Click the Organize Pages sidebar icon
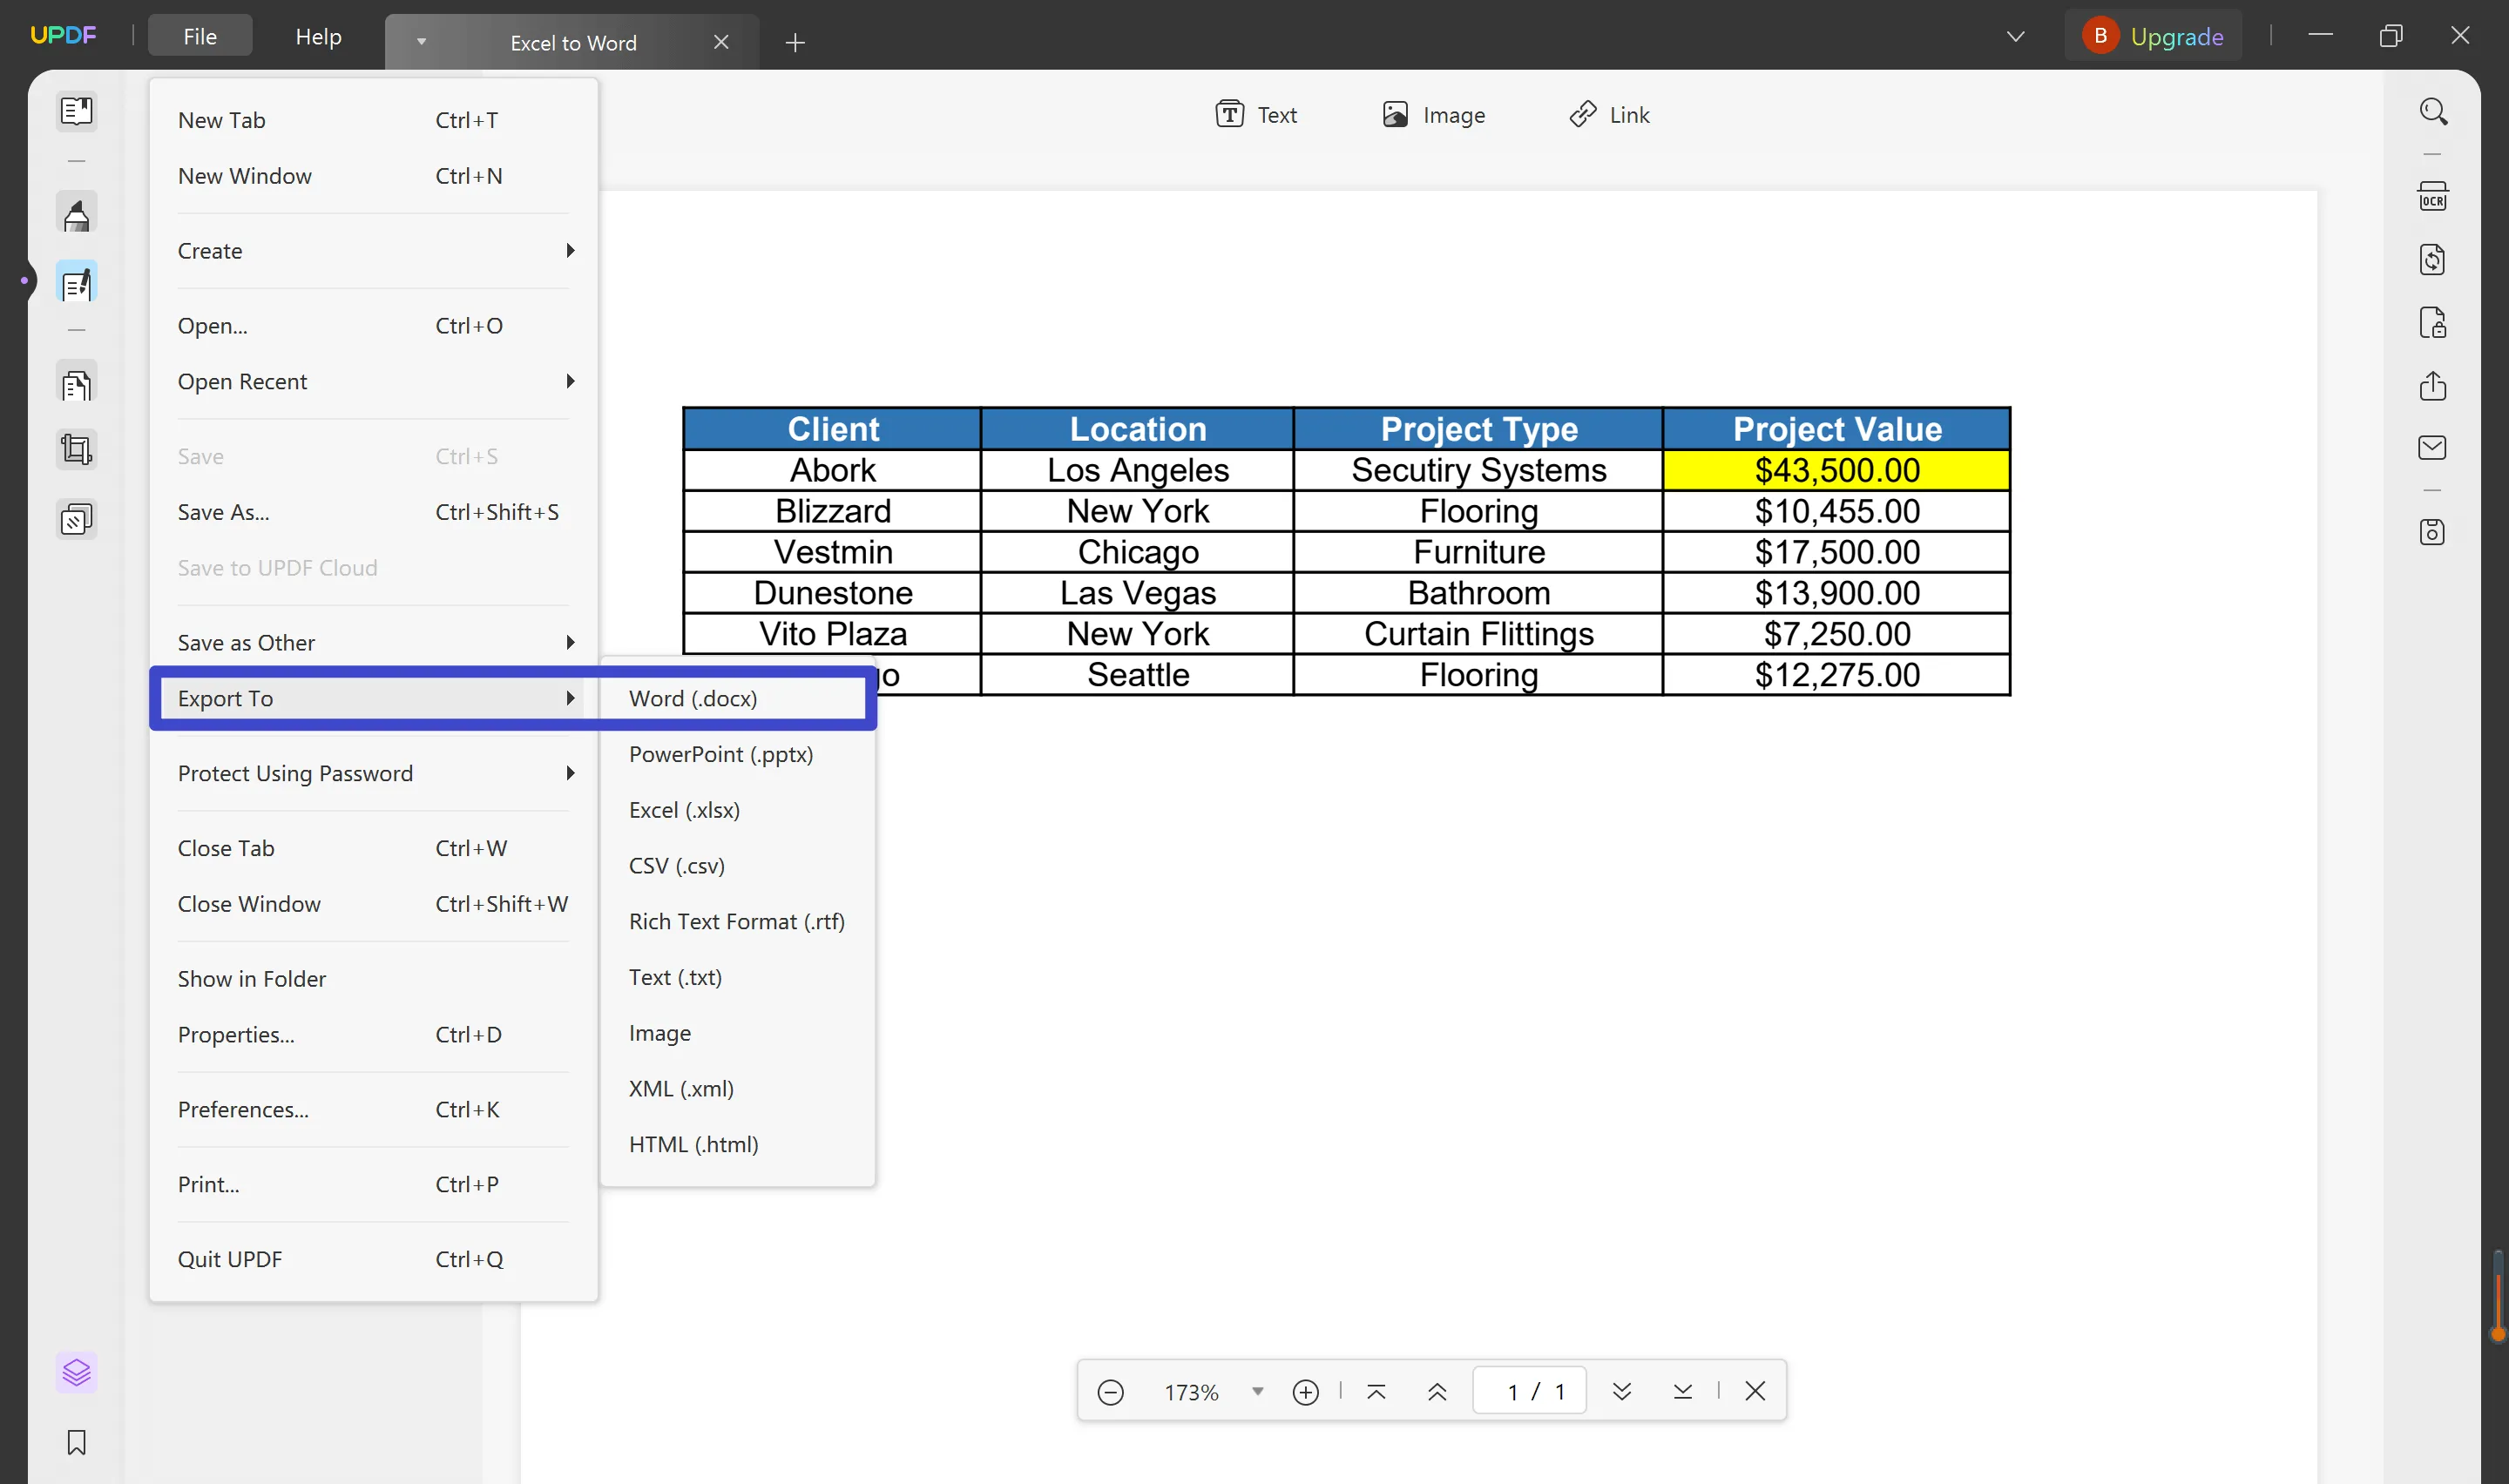The width and height of the screenshot is (2509, 1484). pyautogui.click(x=76, y=385)
